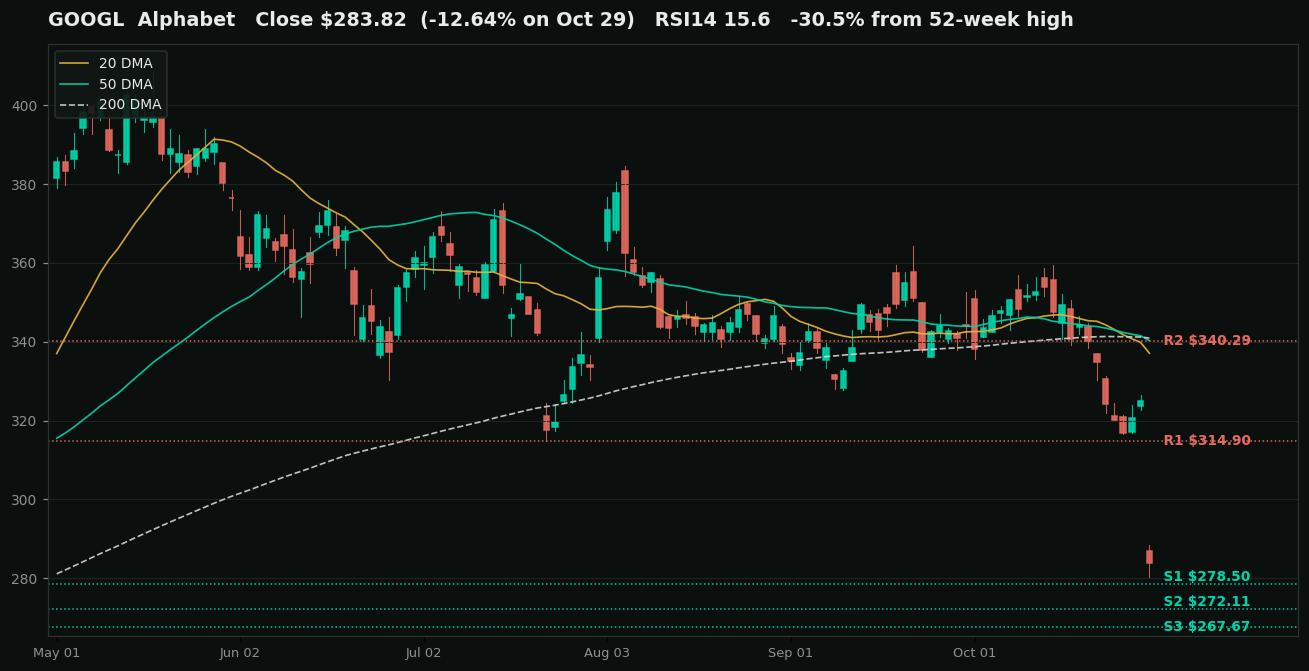This screenshot has height=671, width=1309.
Task: Click the RSI14 15.6 reading in the title
Action: (712, 20)
